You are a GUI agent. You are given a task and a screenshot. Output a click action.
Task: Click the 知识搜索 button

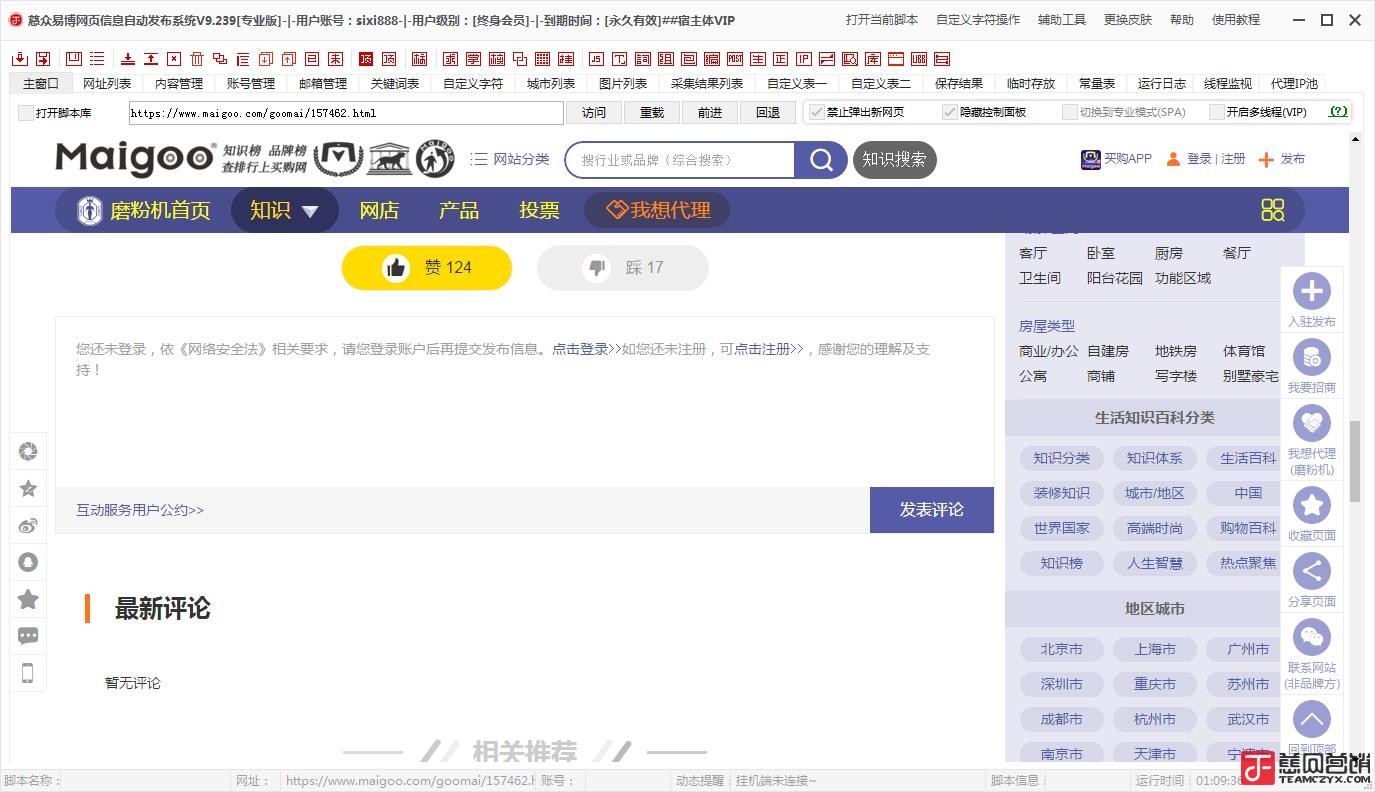pos(894,160)
